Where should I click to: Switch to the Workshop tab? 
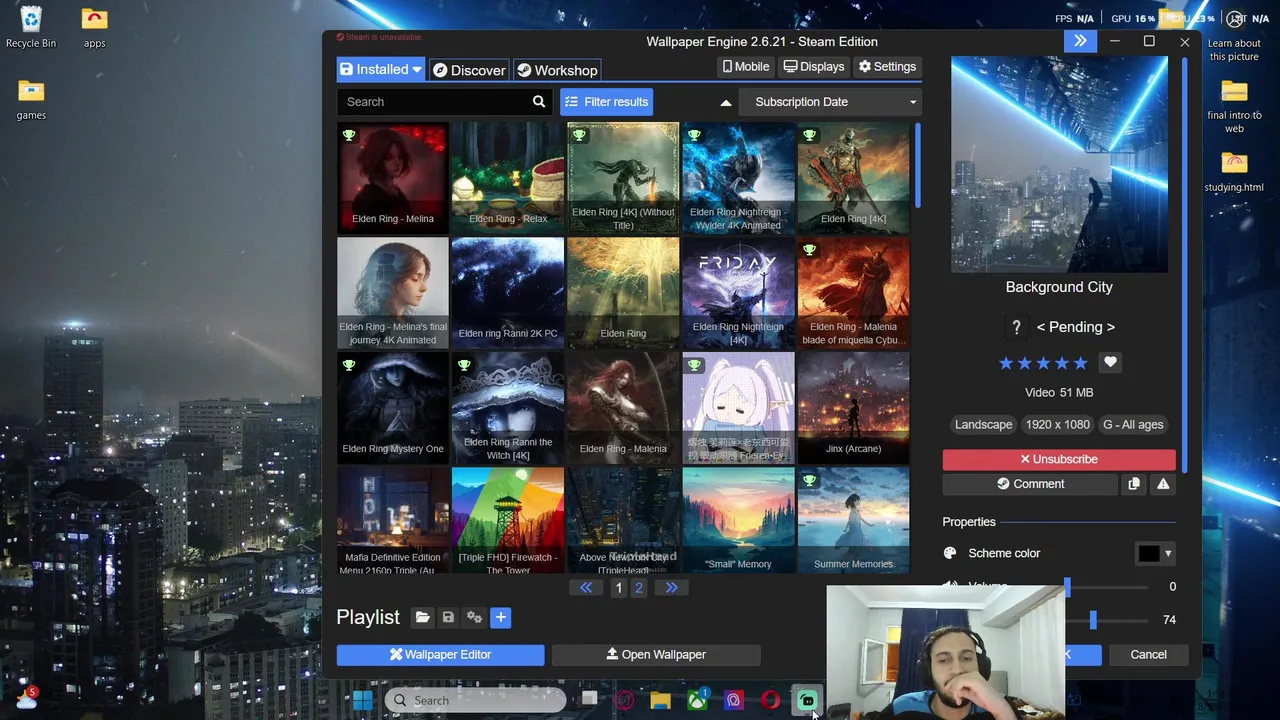click(557, 70)
